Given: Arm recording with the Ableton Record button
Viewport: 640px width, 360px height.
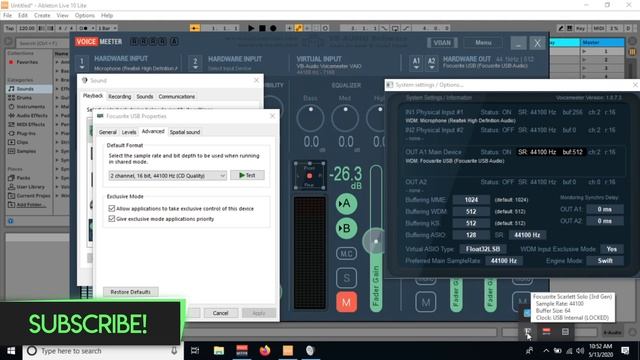Looking at the screenshot, I should coord(273,28).
